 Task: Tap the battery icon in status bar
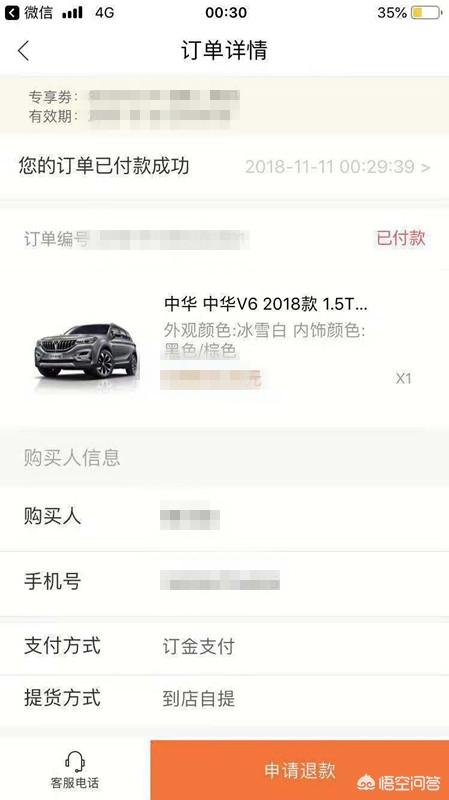426,12
